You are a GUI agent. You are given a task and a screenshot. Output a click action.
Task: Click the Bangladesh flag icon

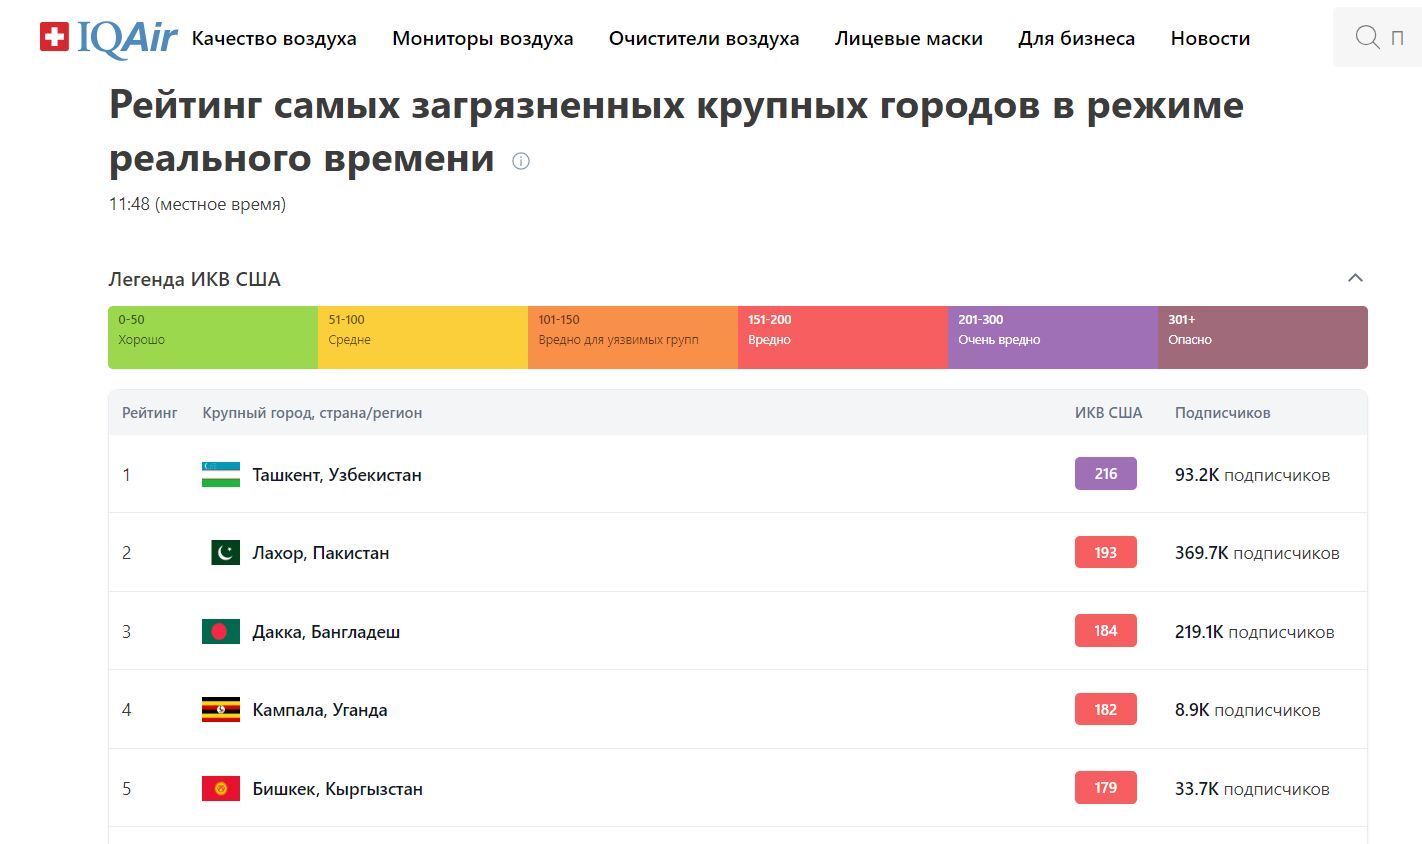221,631
